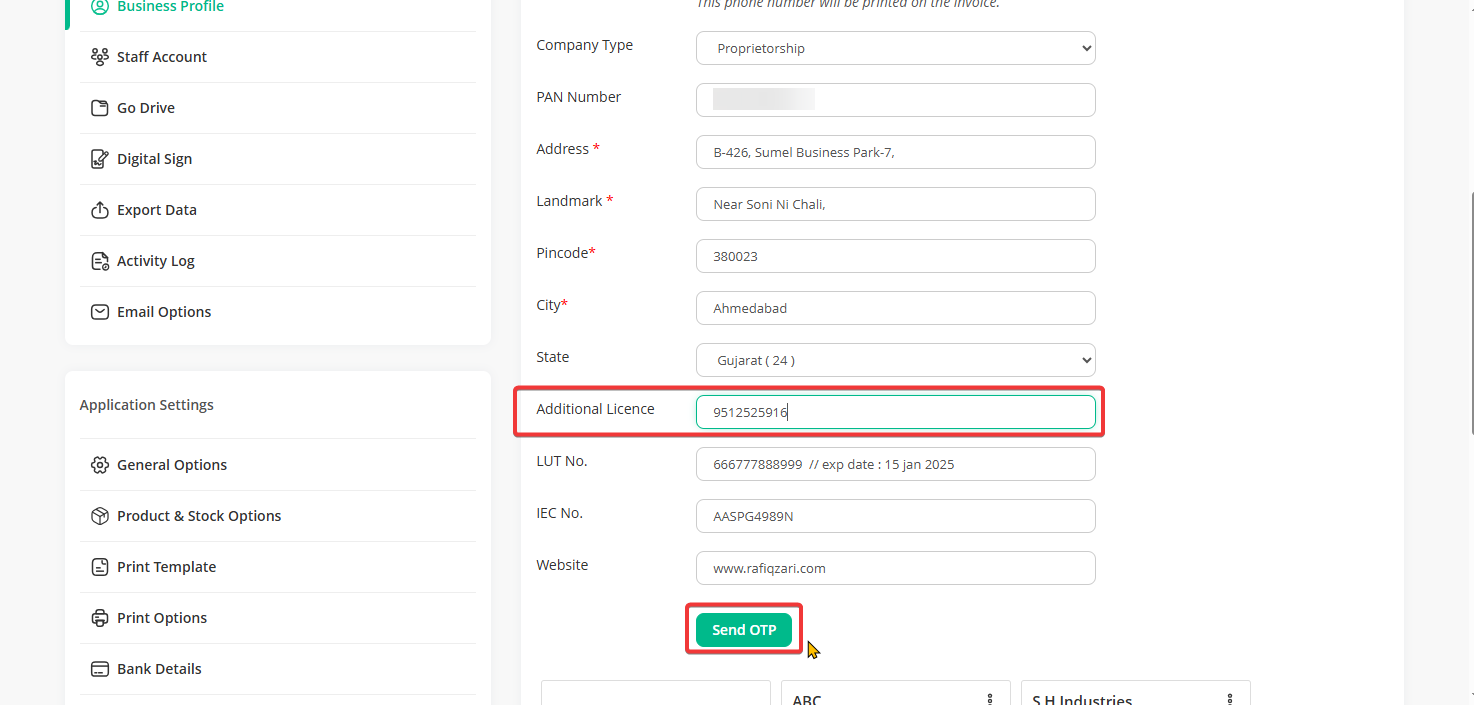Image resolution: width=1474 pixels, height=705 pixels.
Task: Click the Activity Log icon
Action: (x=99, y=261)
